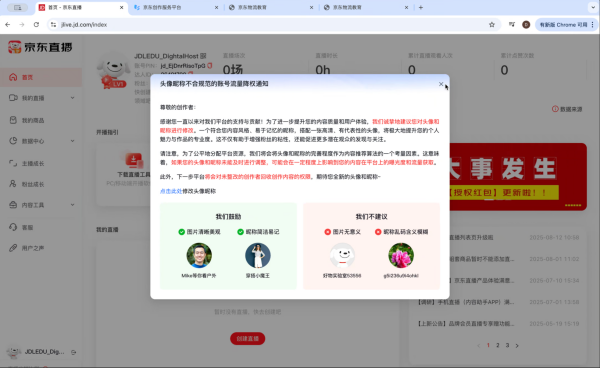Open the tab groups button left of tabs

[18, 7]
